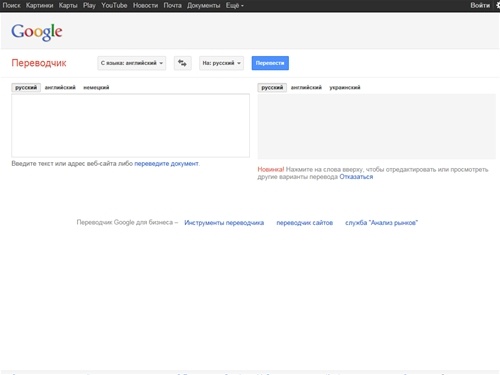This screenshot has height=375, width=500.
Task: Click the 'Отказаться' link
Action: (356, 177)
